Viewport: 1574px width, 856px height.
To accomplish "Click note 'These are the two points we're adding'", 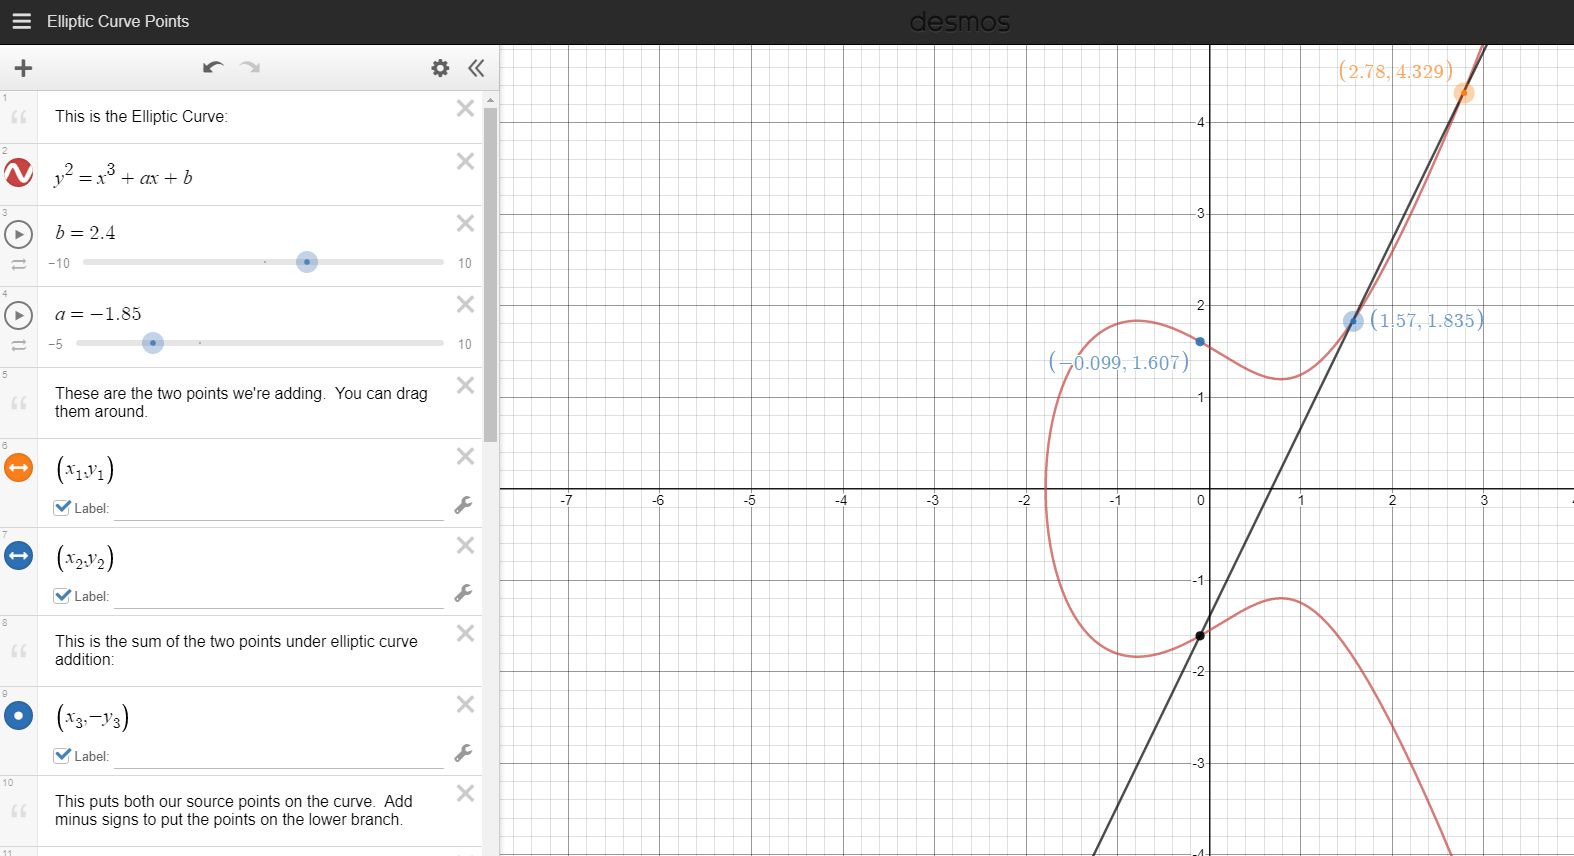I will 241,402.
